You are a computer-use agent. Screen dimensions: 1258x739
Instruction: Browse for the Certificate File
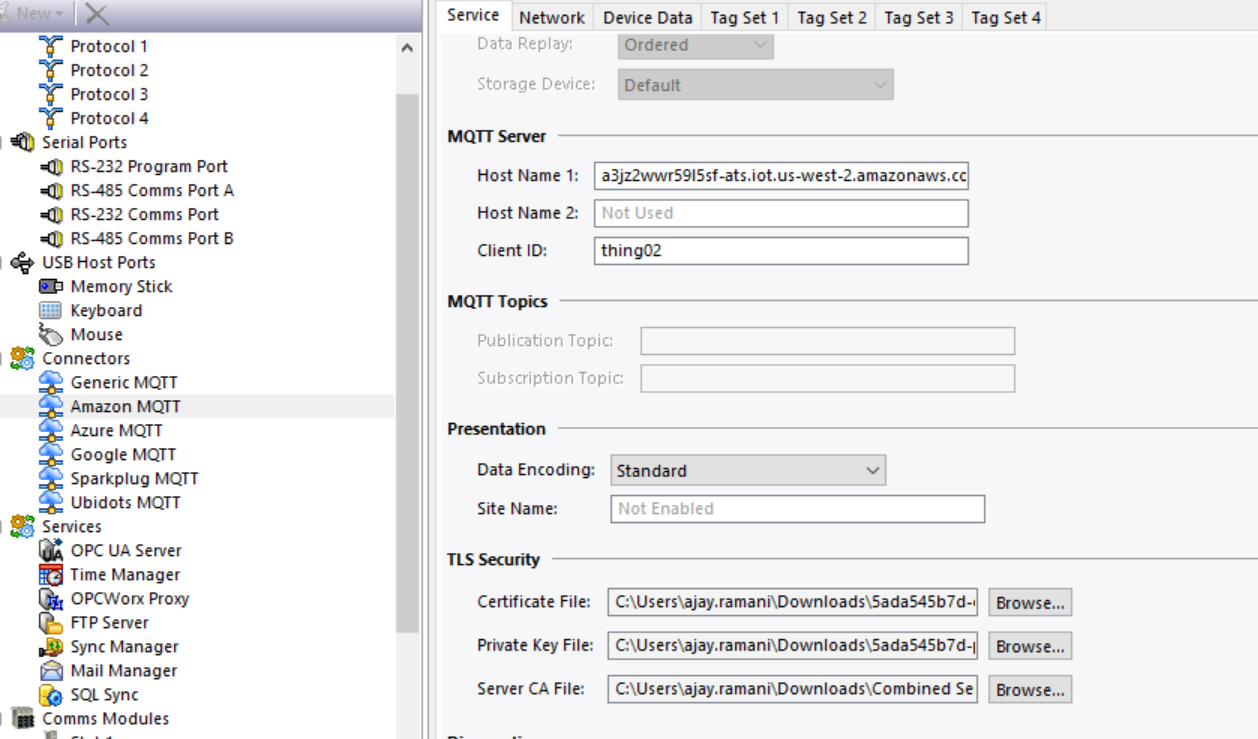(x=1030, y=602)
